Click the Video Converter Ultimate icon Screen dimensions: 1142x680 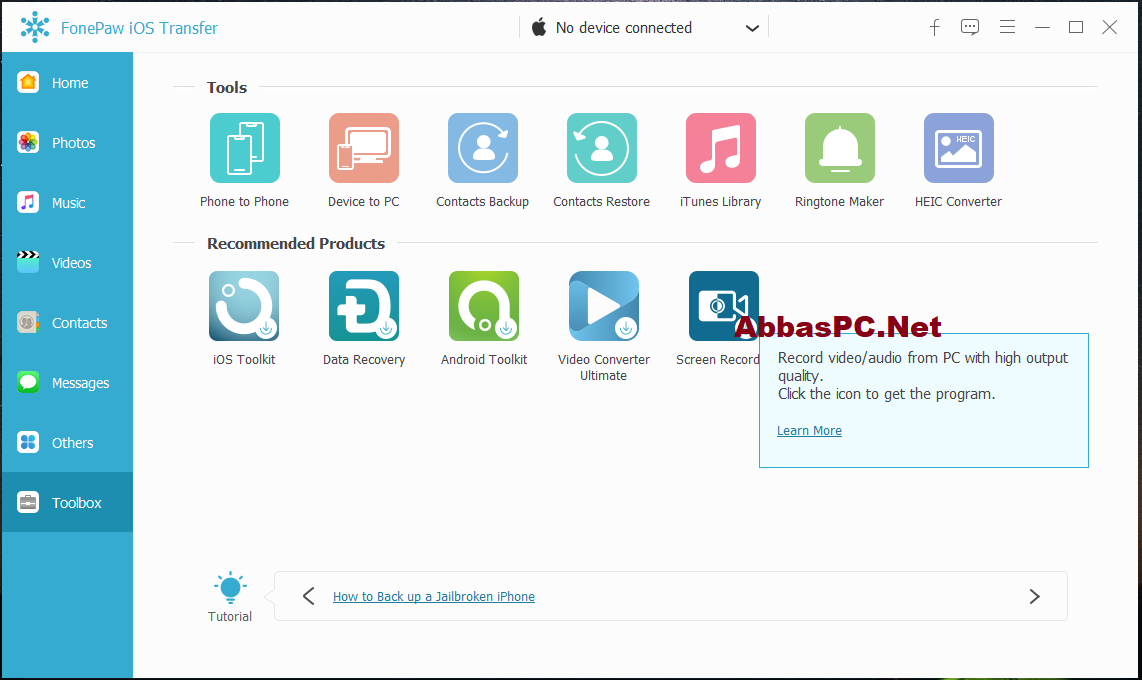[x=604, y=306]
